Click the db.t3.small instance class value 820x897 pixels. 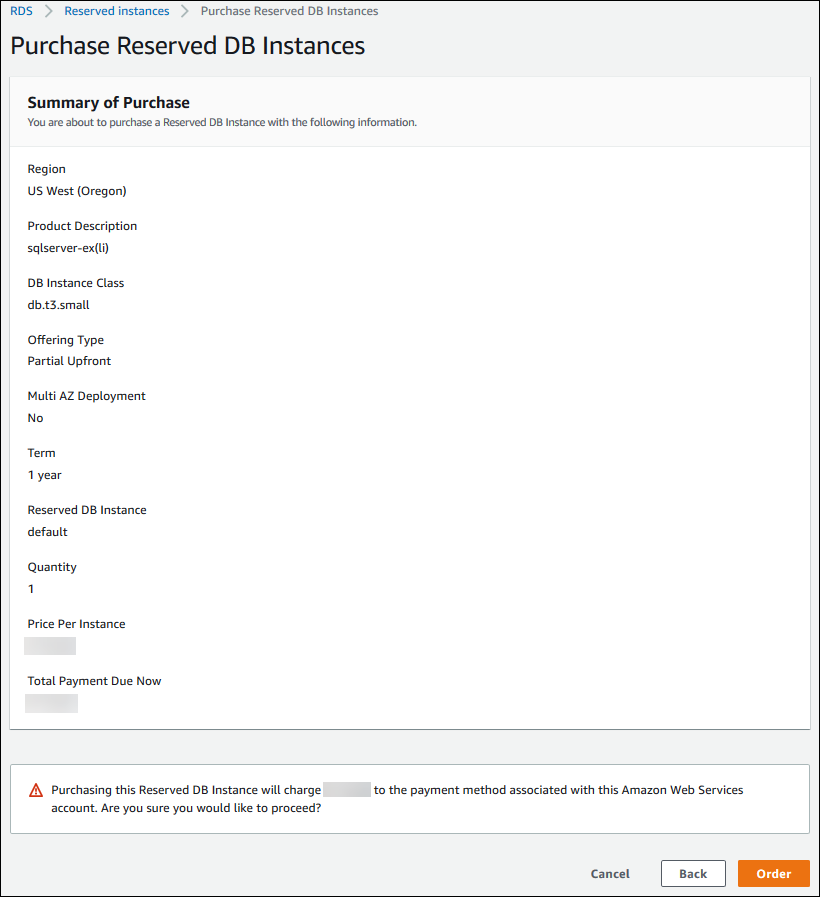[x=58, y=305]
